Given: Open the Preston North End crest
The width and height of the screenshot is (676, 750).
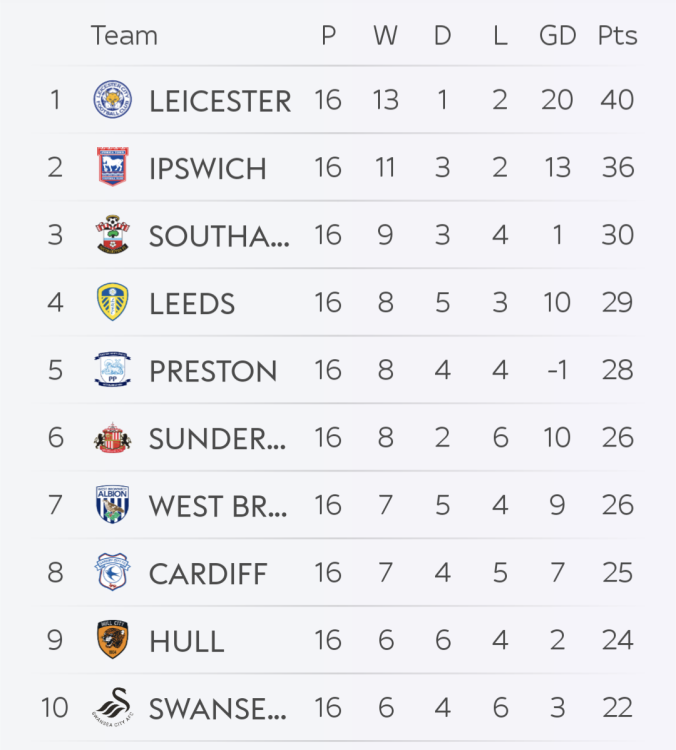Looking at the screenshot, I should pos(111,370).
